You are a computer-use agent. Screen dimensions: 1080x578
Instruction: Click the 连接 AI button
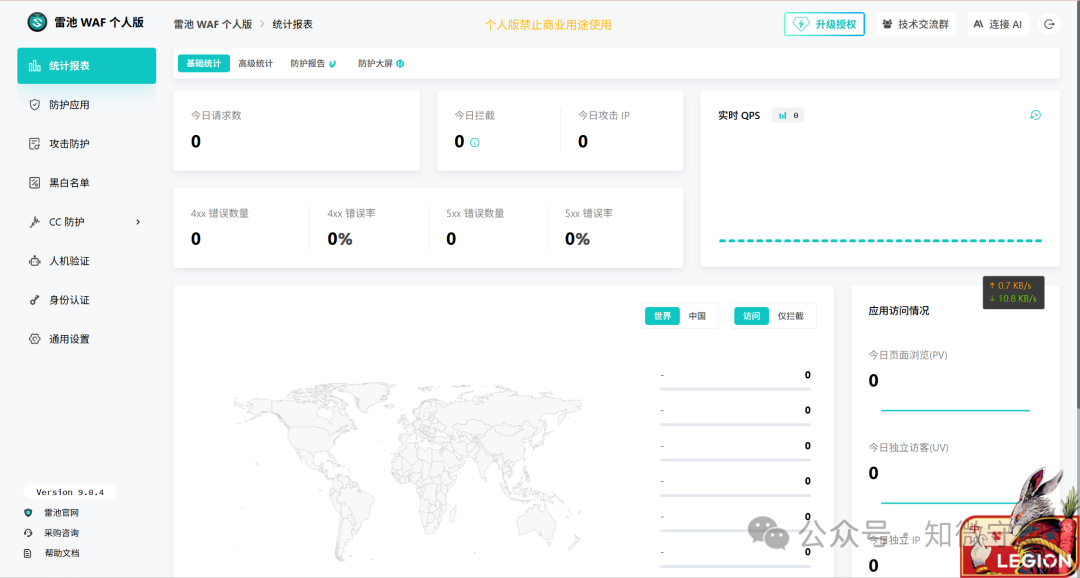(998, 24)
